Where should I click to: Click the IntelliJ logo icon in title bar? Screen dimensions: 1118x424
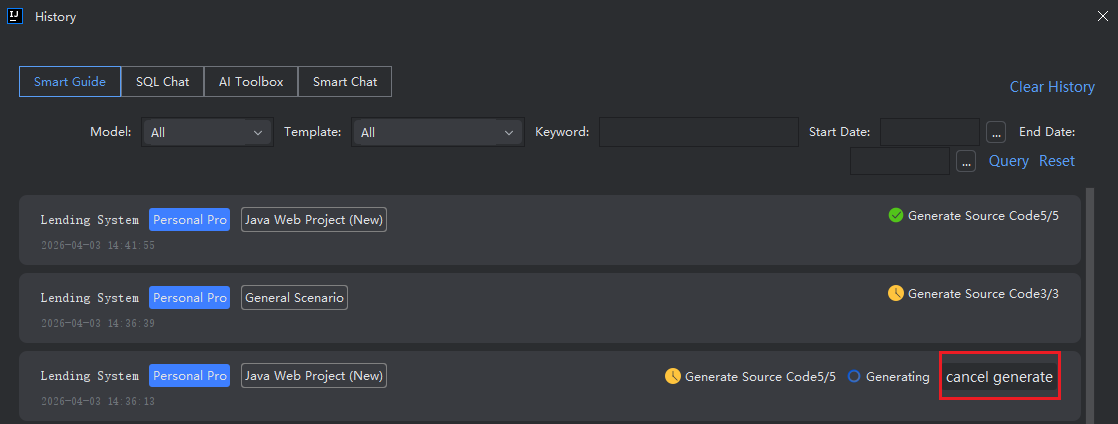[x=15, y=16]
